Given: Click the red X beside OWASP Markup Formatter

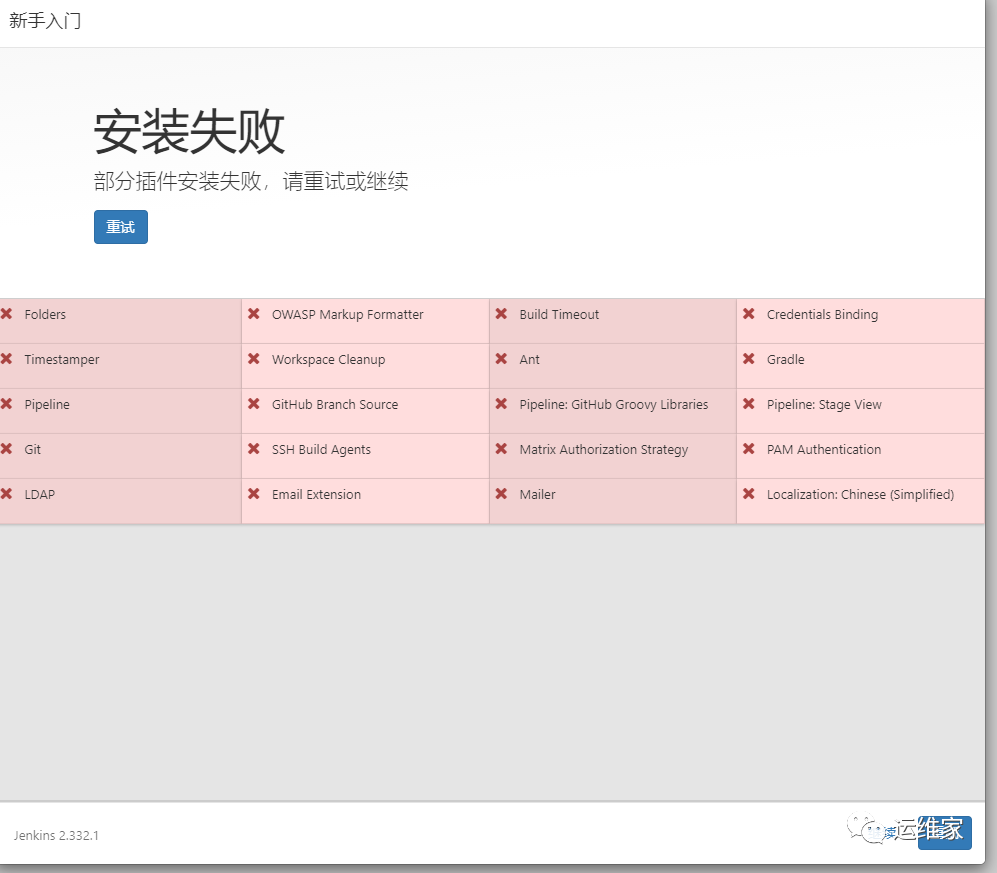Looking at the screenshot, I should tap(254, 314).
